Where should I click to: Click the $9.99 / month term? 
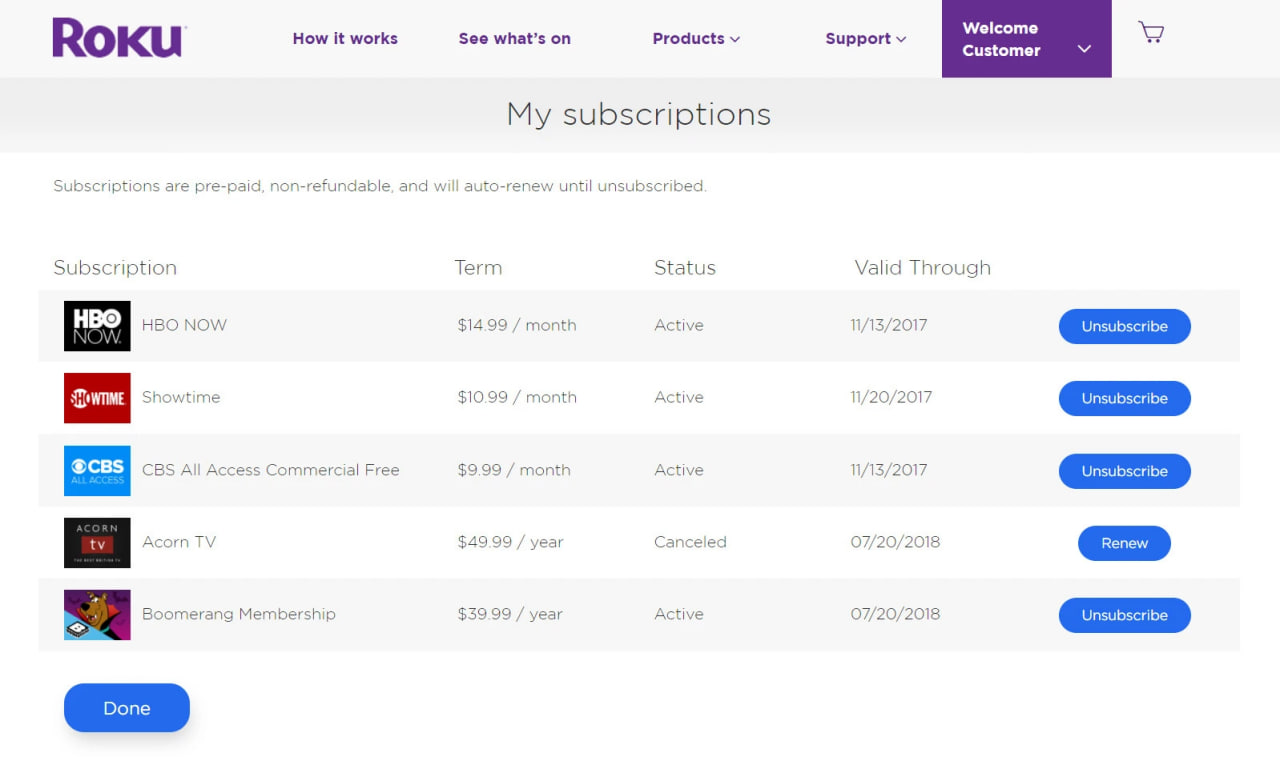tap(514, 470)
